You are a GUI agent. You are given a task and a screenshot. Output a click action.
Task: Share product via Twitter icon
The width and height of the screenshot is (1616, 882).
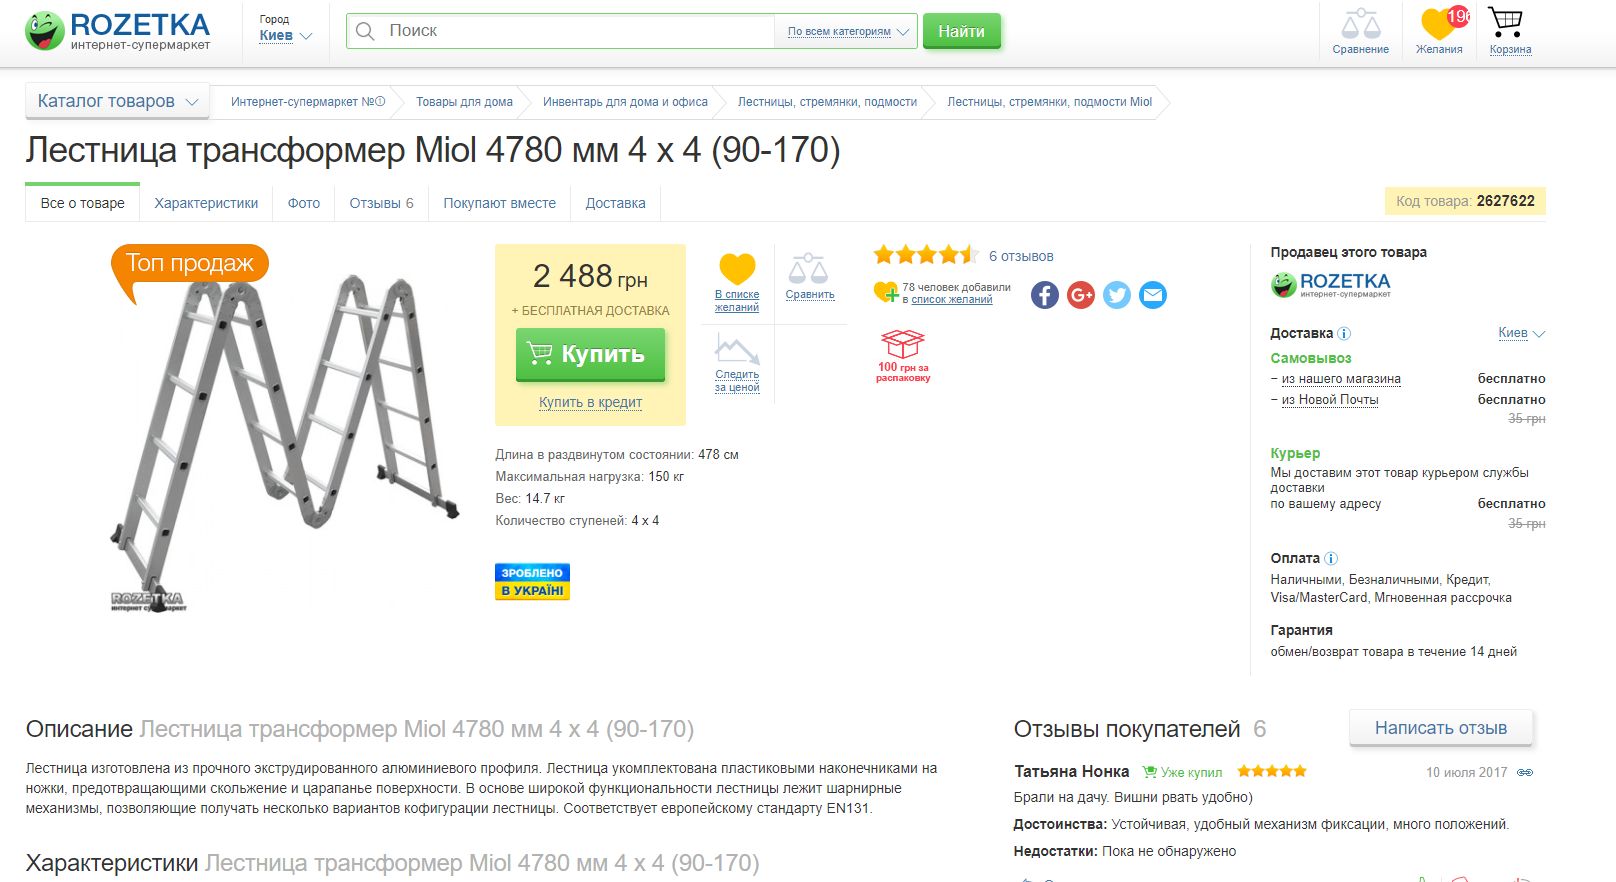tap(1117, 295)
